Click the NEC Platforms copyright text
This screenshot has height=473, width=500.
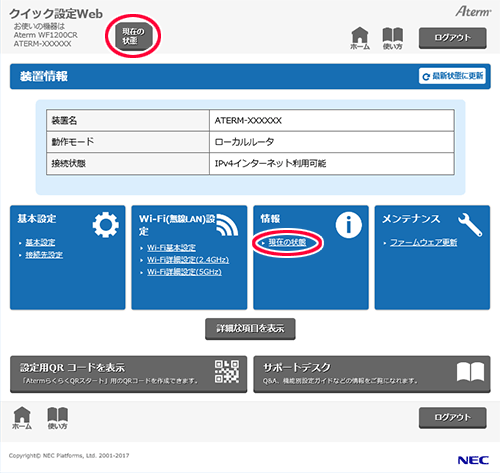coord(69,456)
